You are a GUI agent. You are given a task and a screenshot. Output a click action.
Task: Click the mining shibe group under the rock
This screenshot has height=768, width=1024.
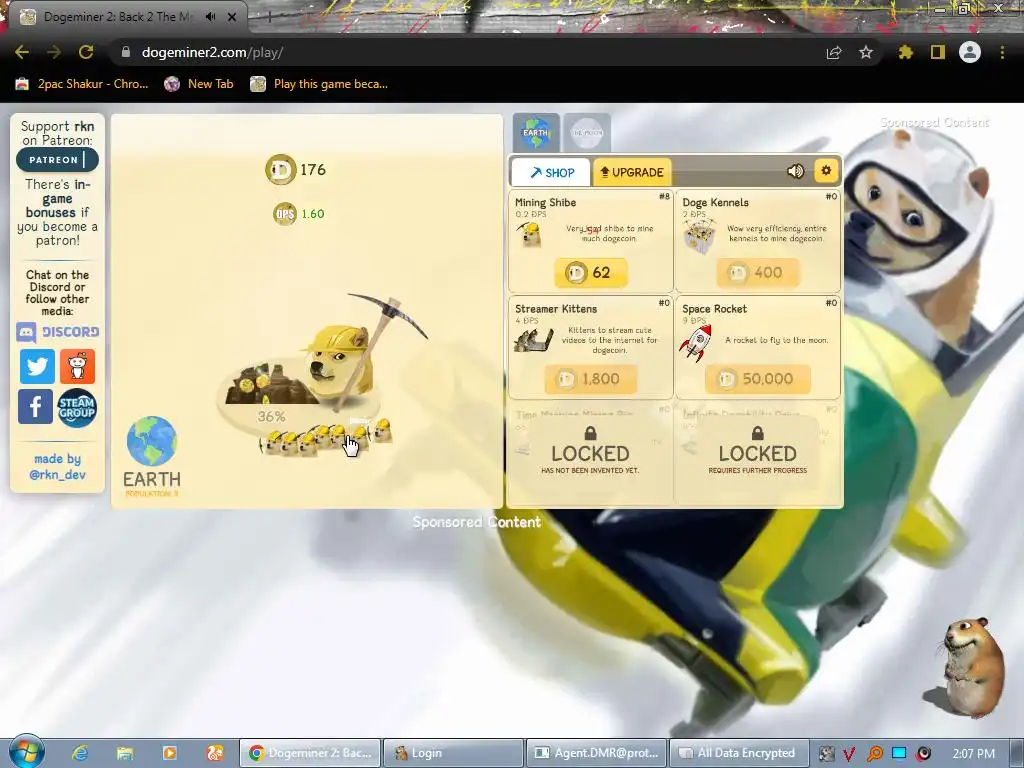click(x=325, y=438)
